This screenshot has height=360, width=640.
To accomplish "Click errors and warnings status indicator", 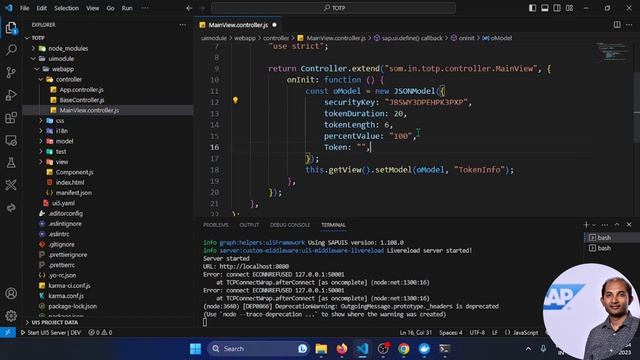I will pyautogui.click(x=100, y=333).
